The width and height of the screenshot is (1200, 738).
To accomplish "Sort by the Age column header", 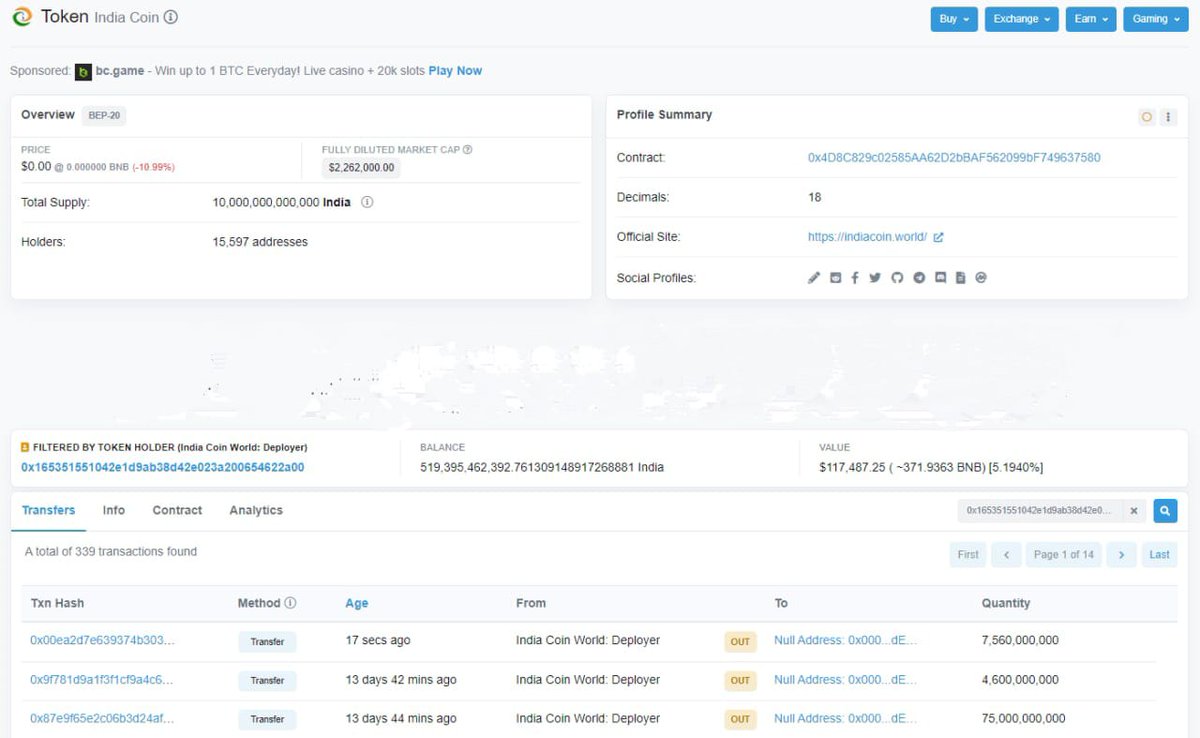I will [x=357, y=603].
